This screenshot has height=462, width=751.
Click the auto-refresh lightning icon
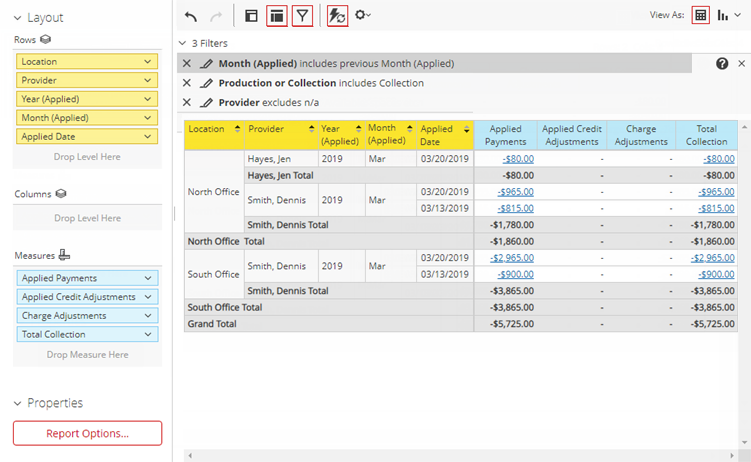338,16
